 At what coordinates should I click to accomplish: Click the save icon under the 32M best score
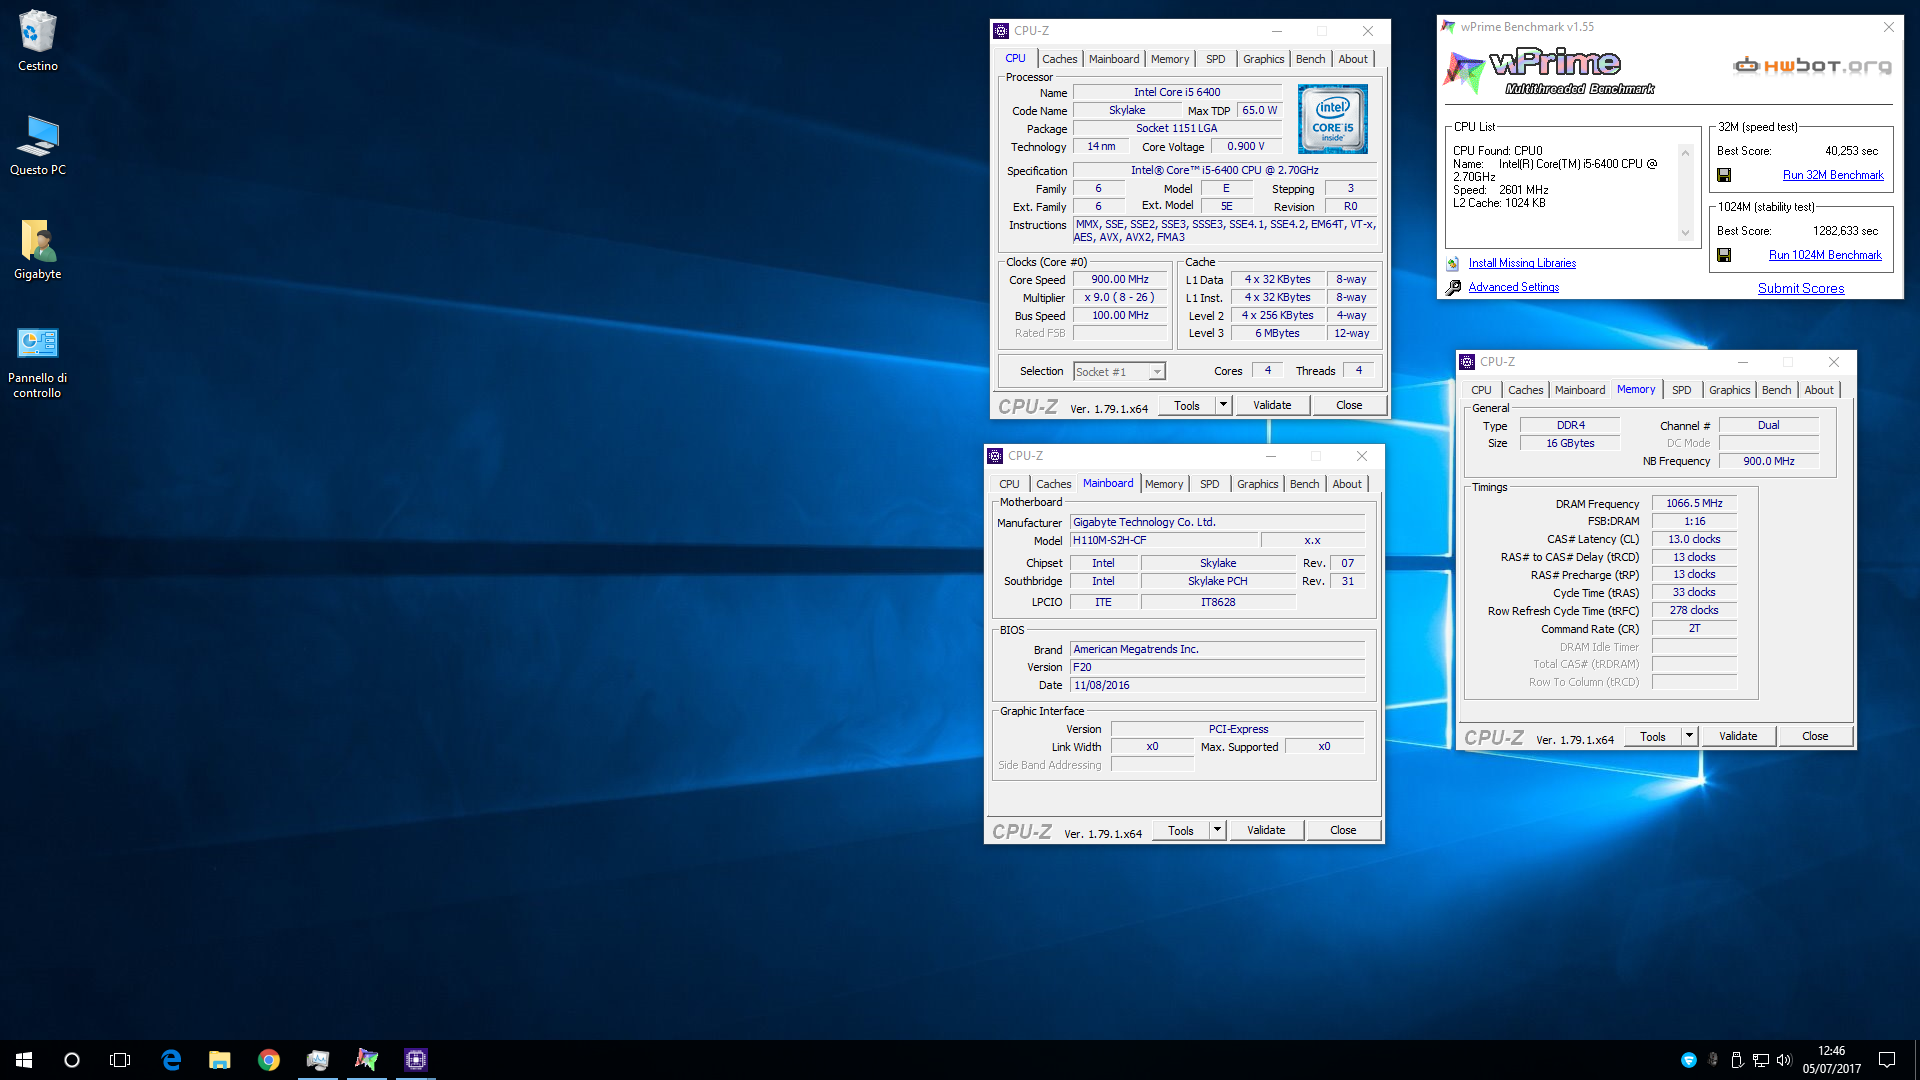[x=1724, y=175]
